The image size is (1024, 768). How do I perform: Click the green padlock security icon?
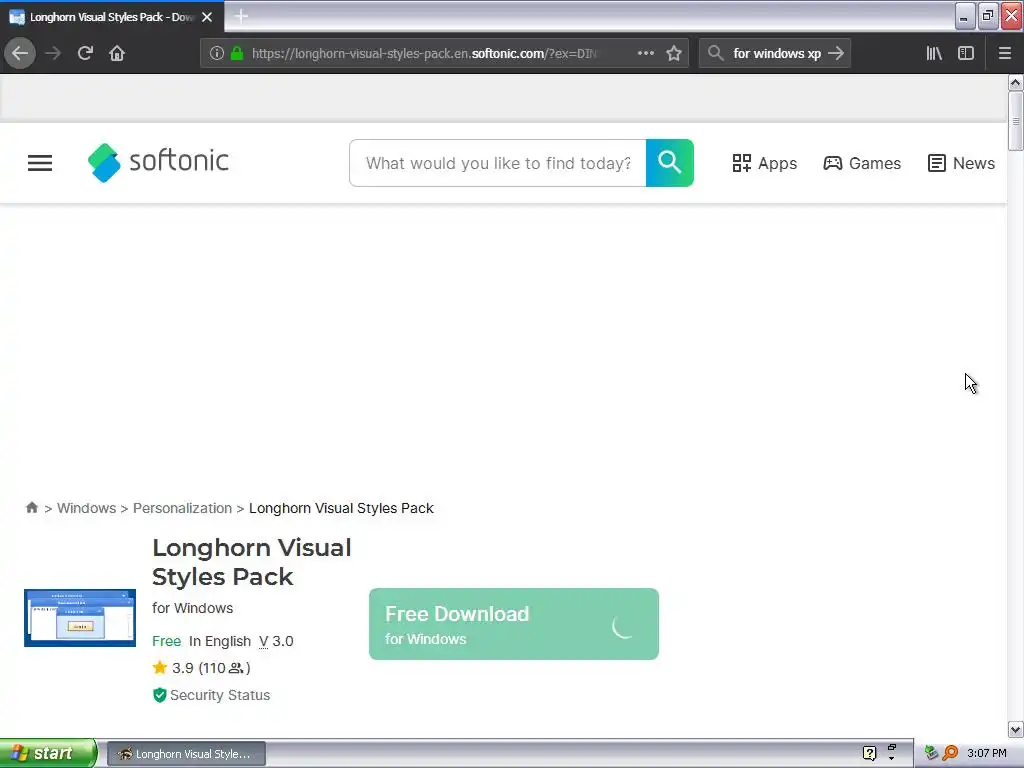237,53
